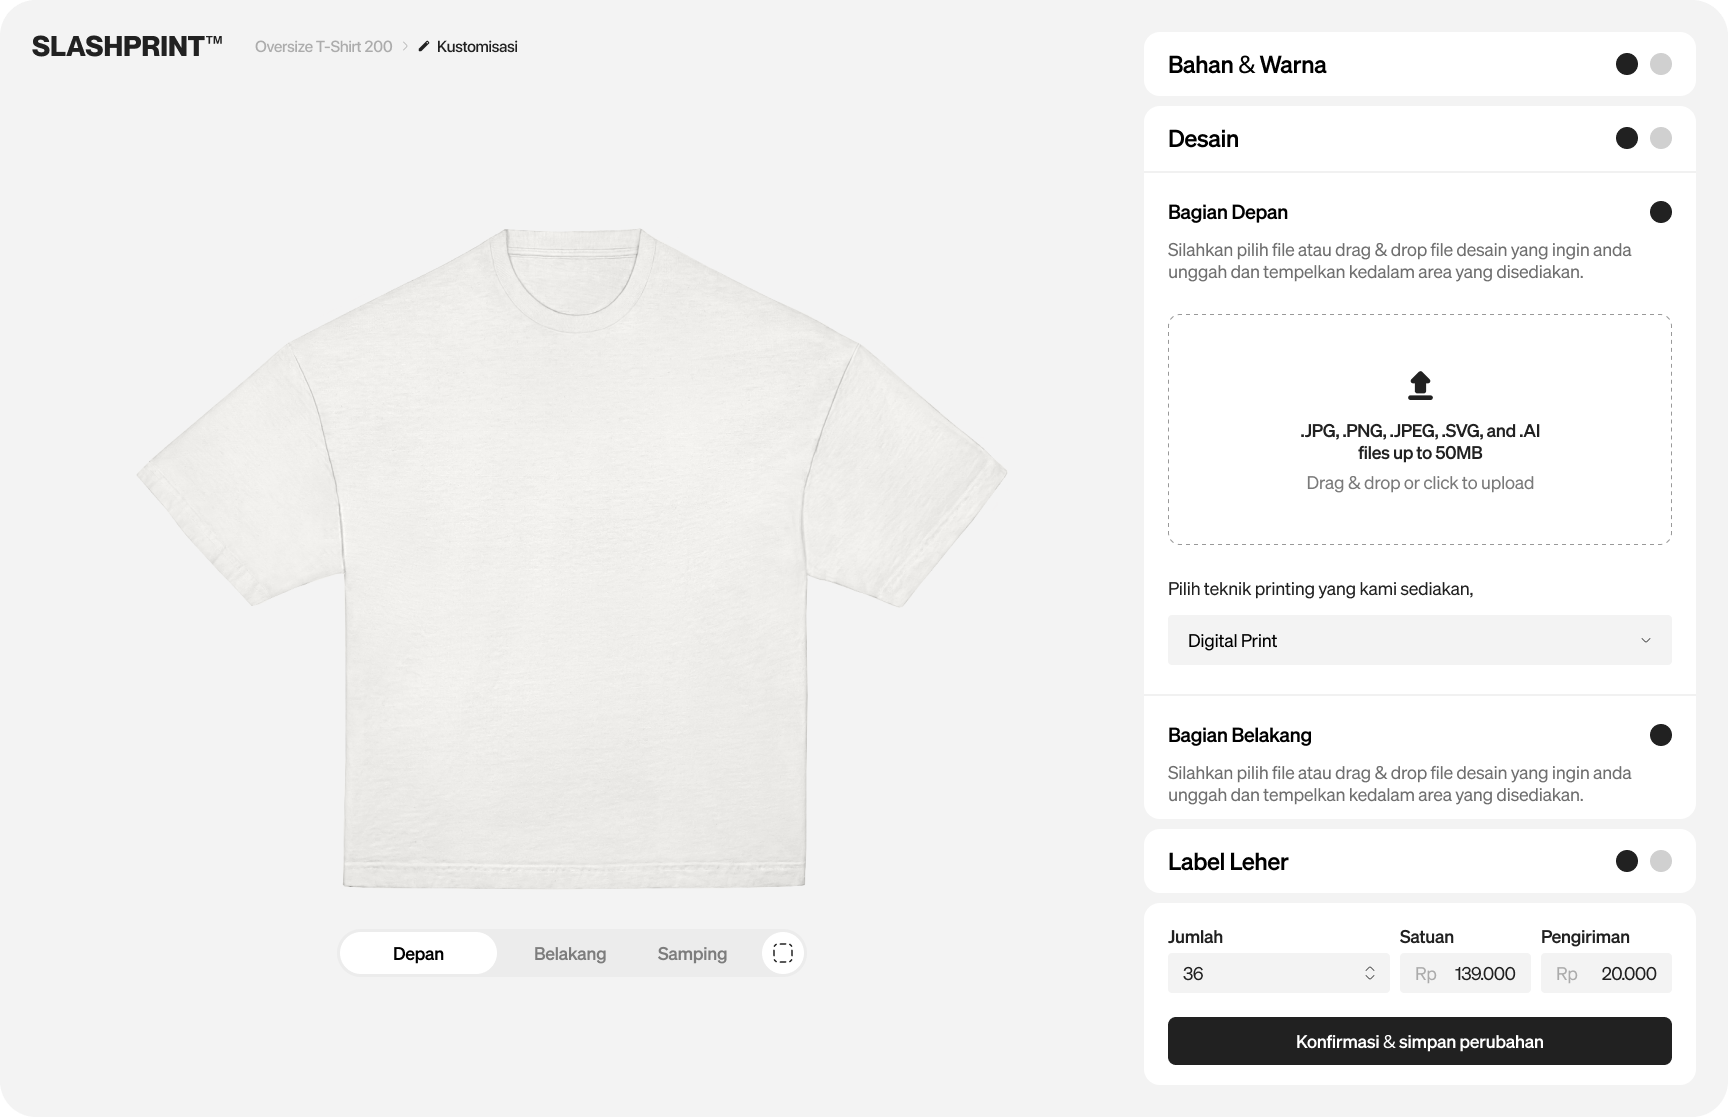Click the gray dot on Label Leher
Viewport: 1728px width, 1117px height.
click(x=1661, y=861)
